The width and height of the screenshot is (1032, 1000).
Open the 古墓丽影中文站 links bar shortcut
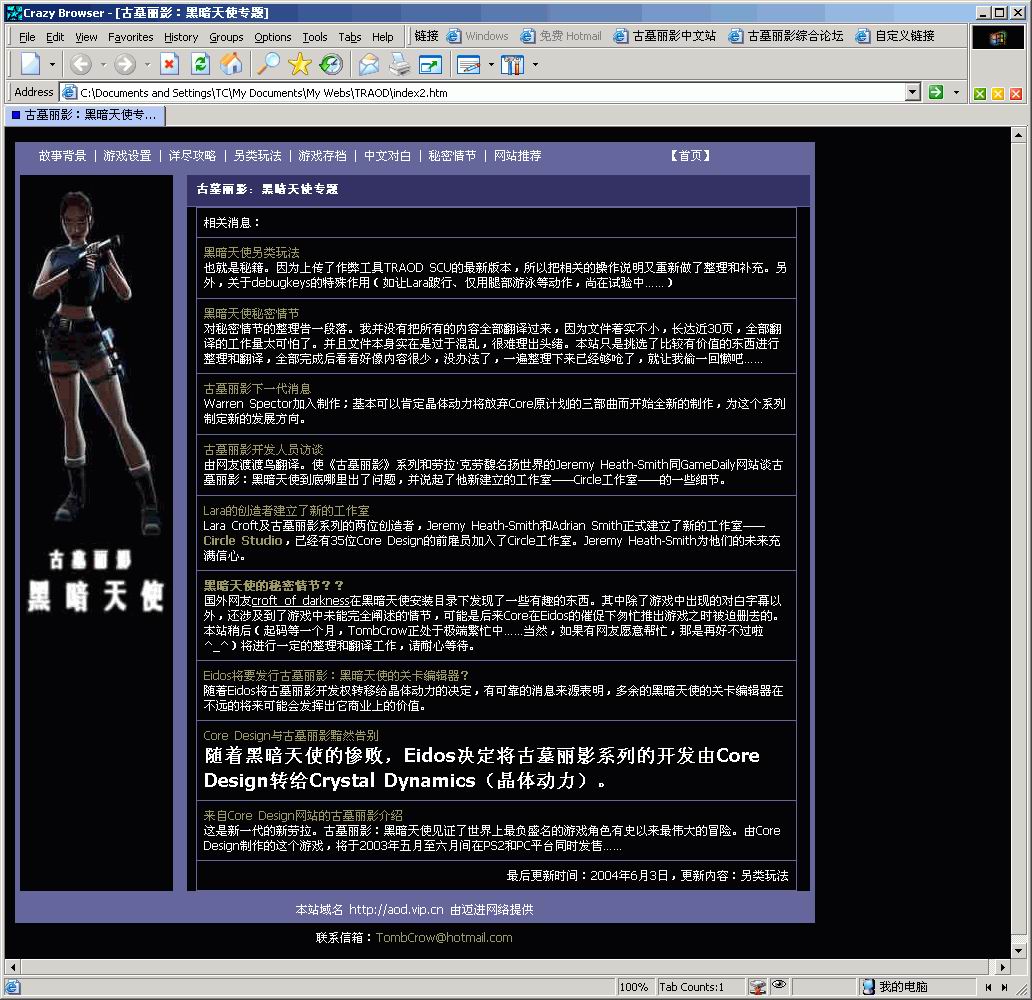[665, 36]
